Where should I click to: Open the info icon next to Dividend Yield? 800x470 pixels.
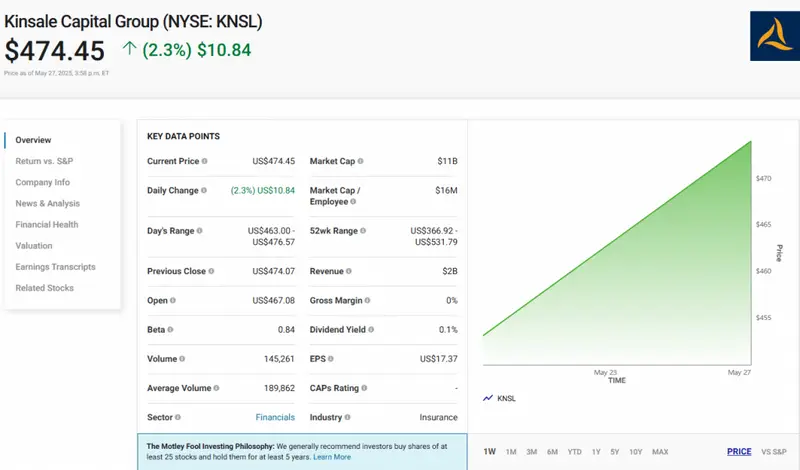point(371,330)
